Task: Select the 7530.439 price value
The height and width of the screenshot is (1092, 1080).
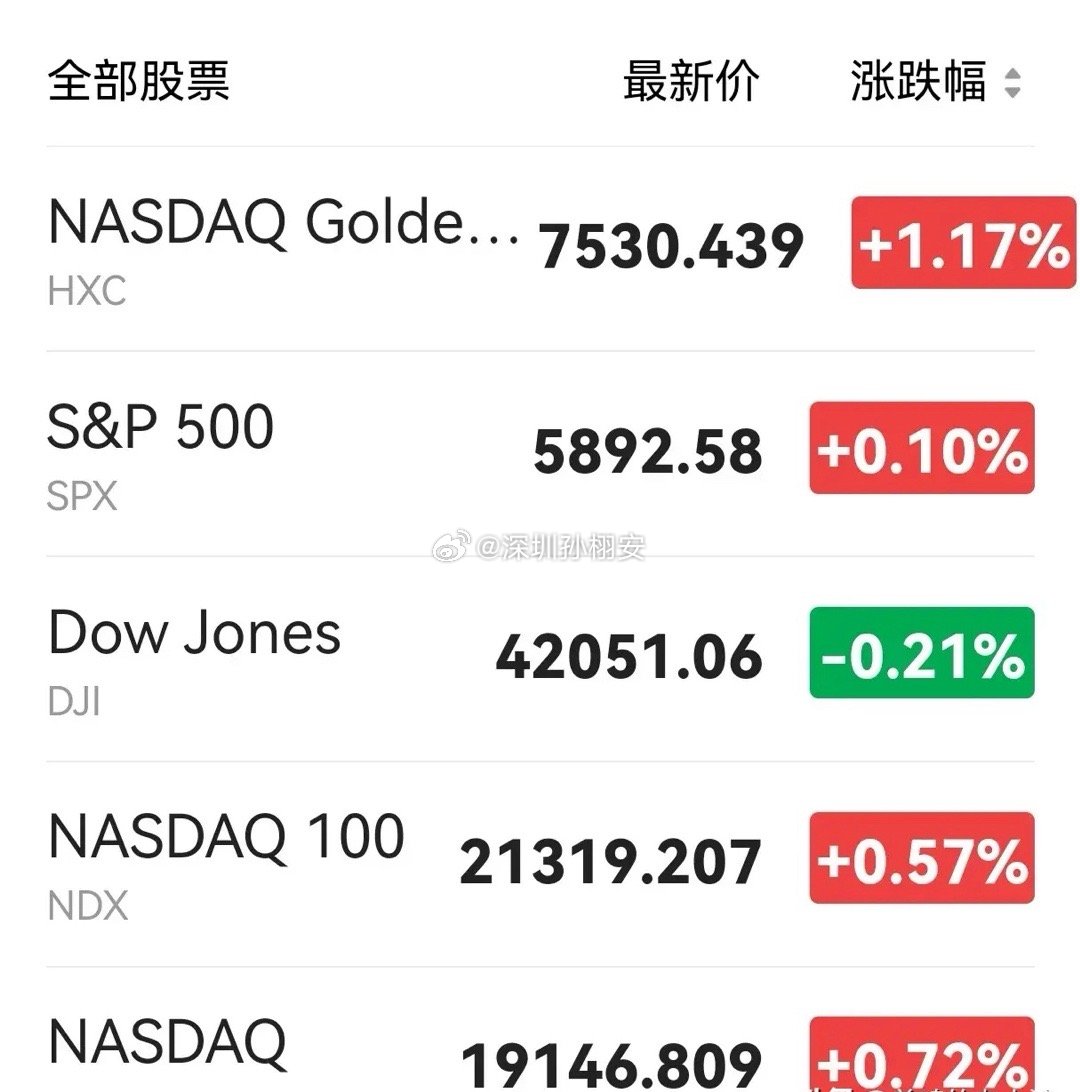Action: 671,246
